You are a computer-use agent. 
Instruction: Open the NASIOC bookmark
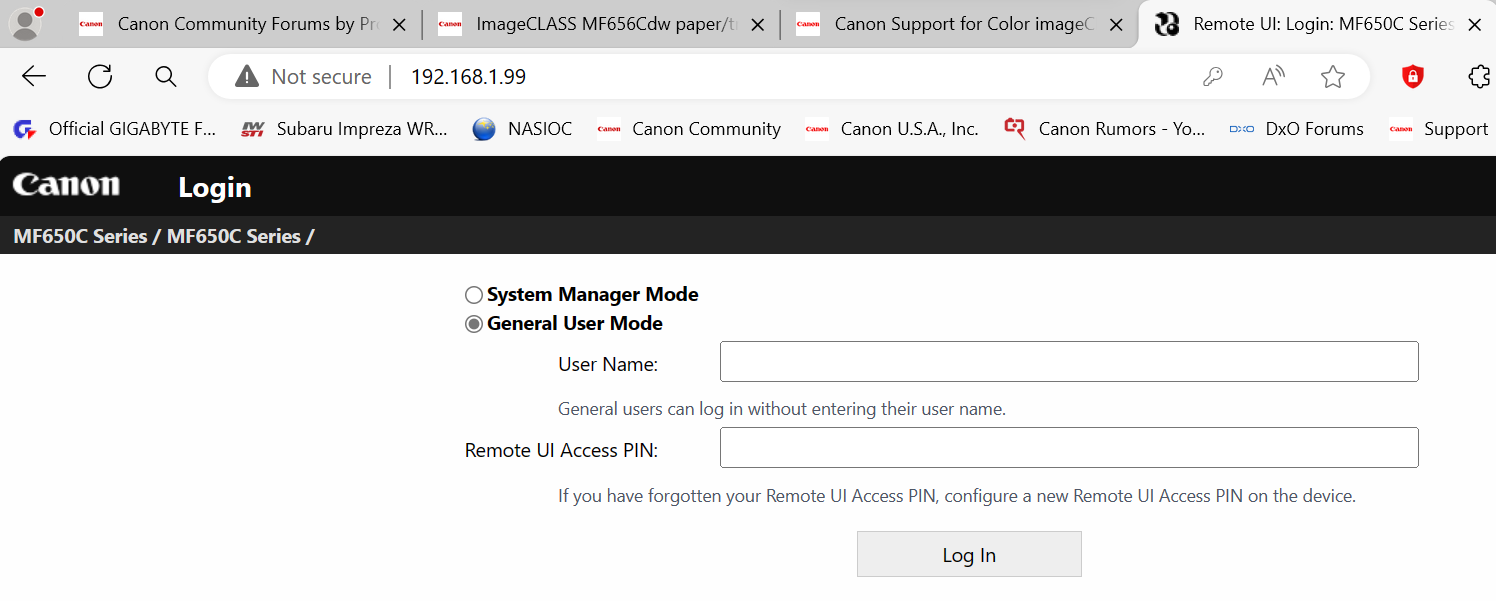(x=522, y=129)
